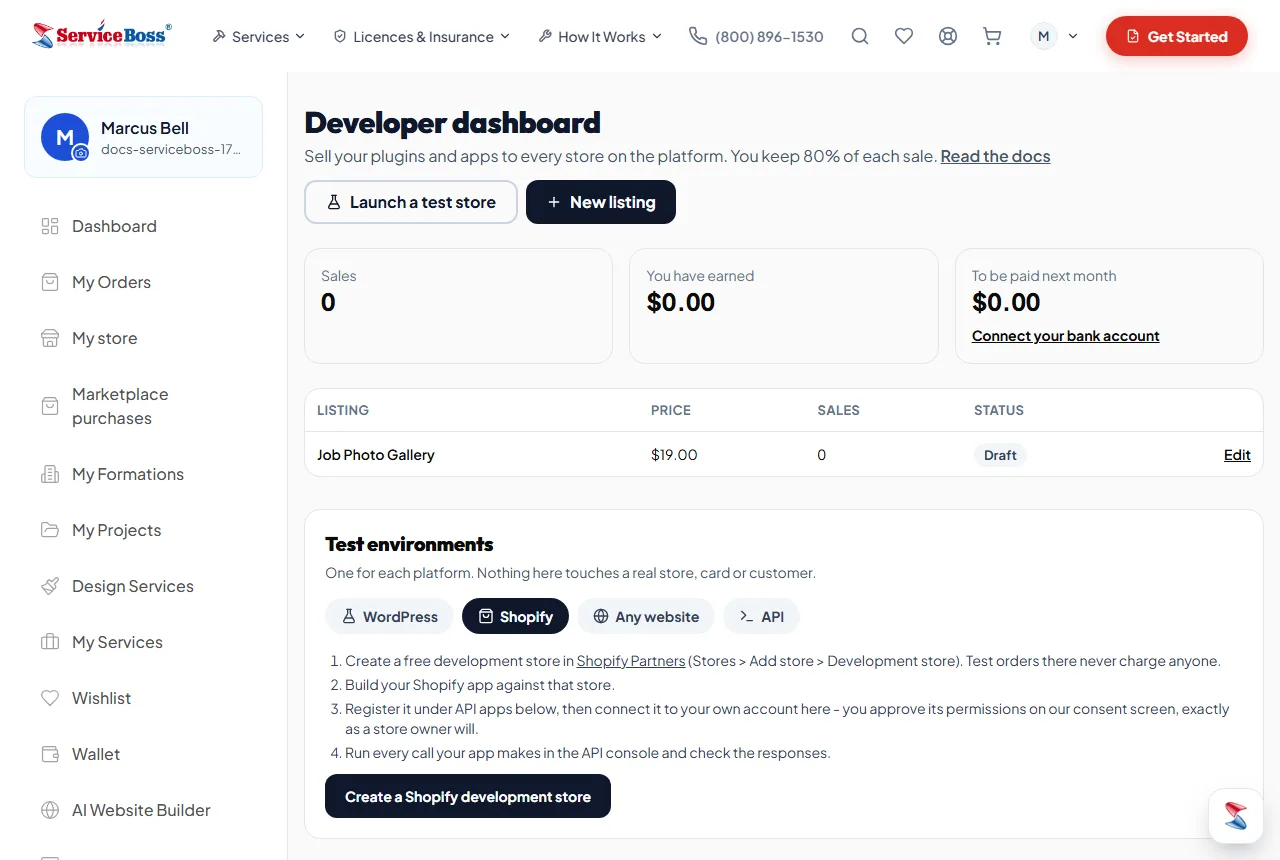The width and height of the screenshot is (1280, 860).
Task: Expand the Licences & Insurance menu
Action: click(x=421, y=36)
